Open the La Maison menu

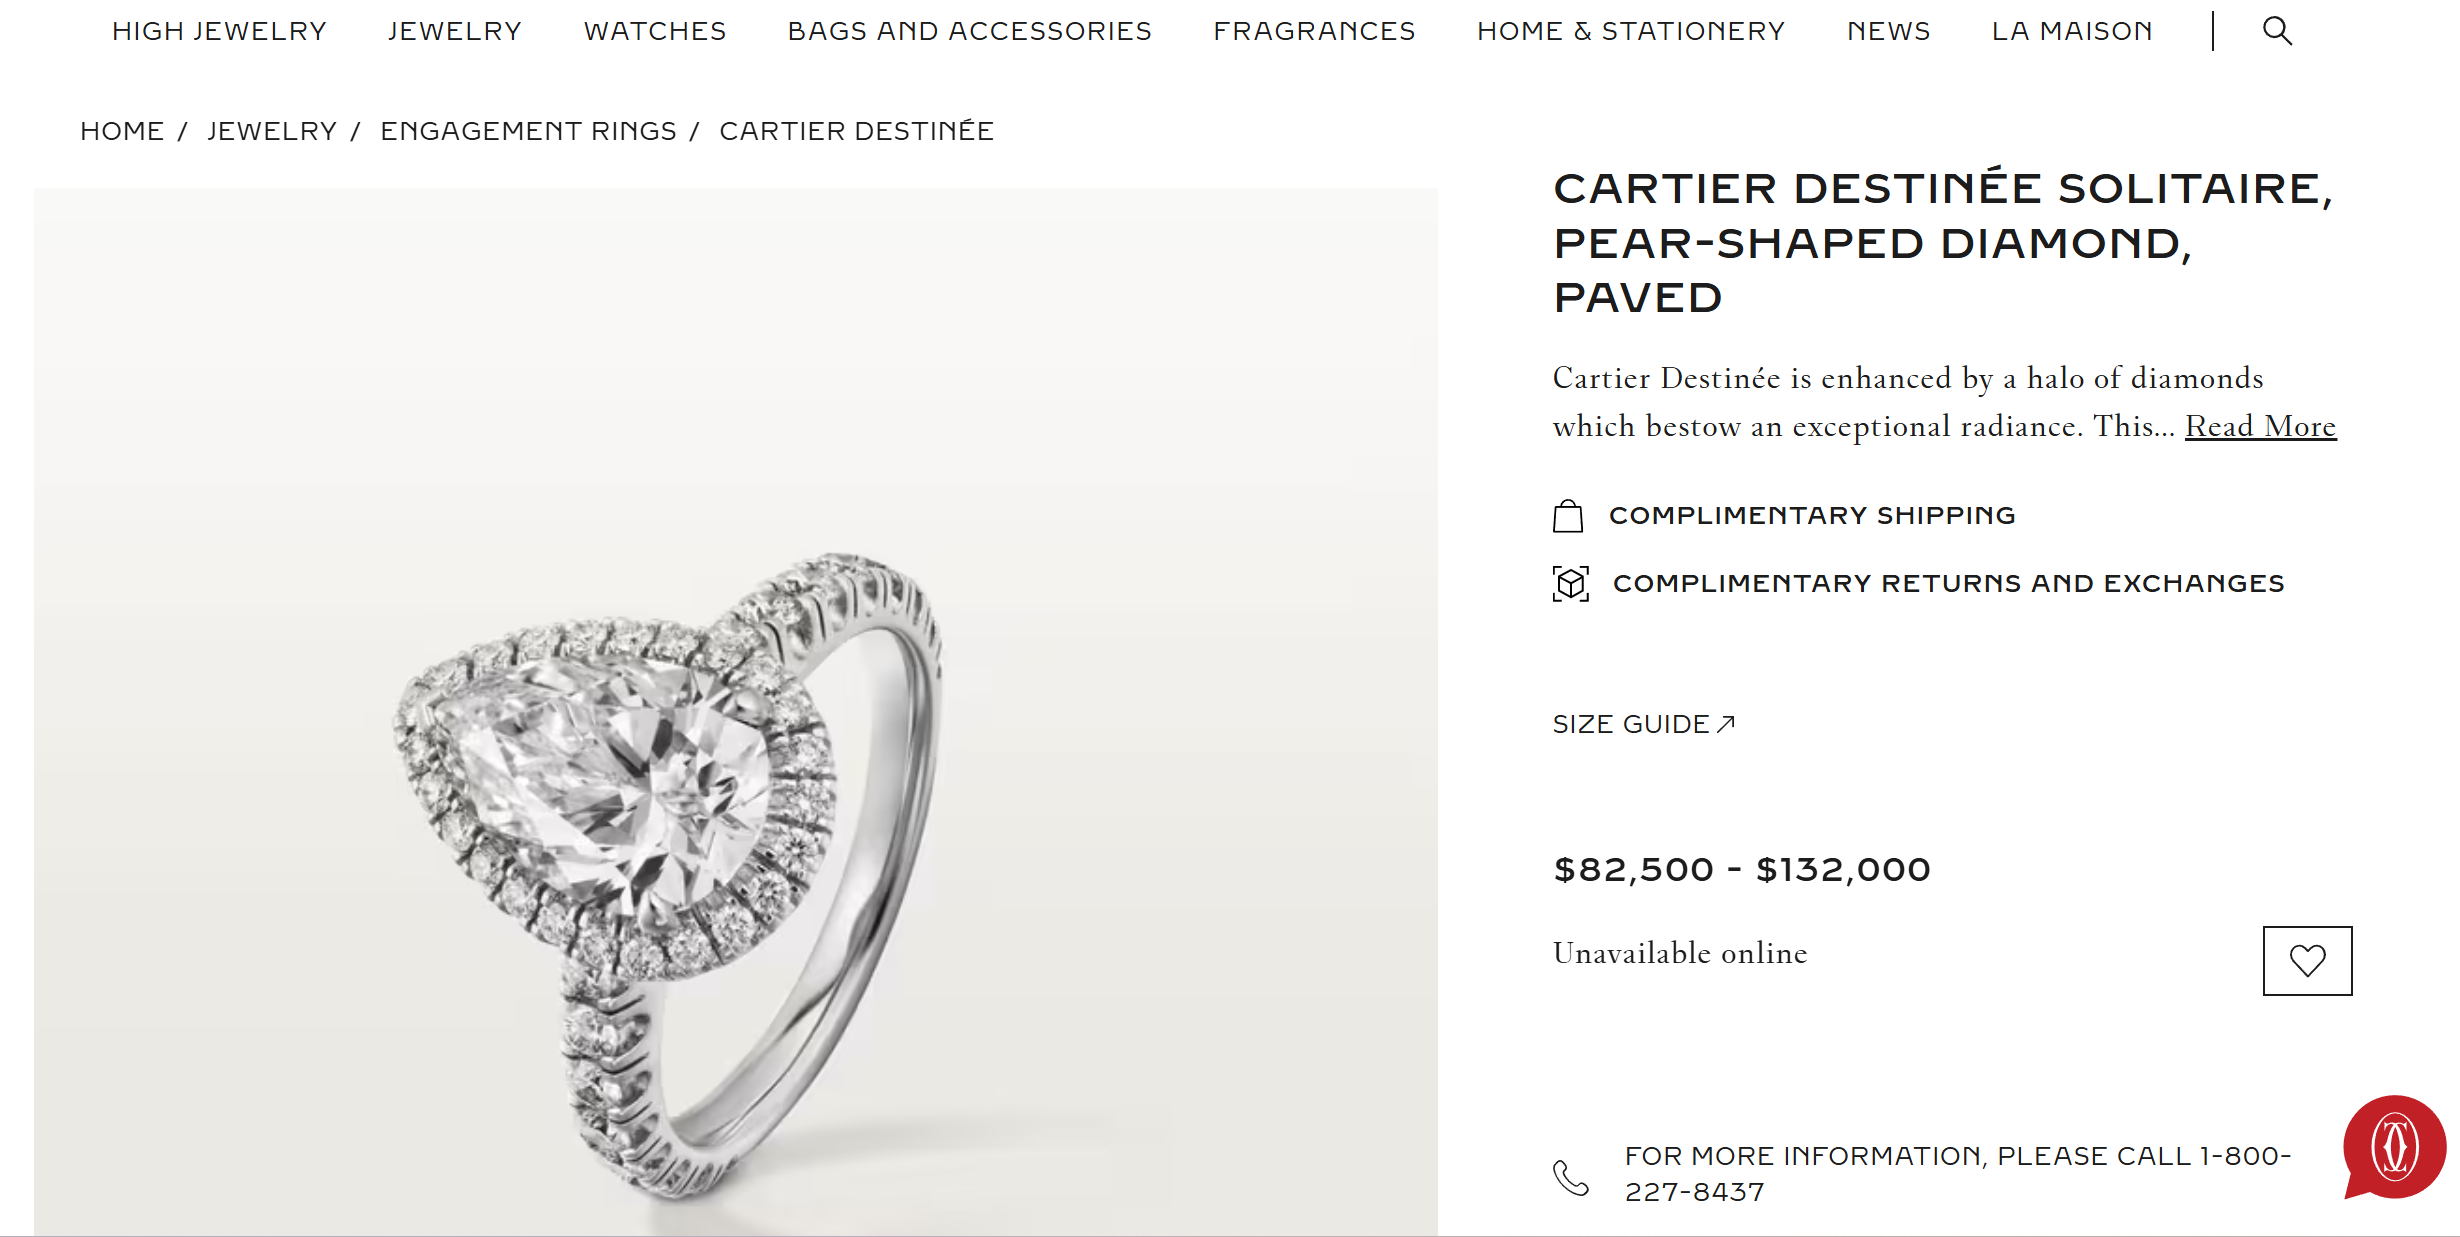tap(2072, 31)
